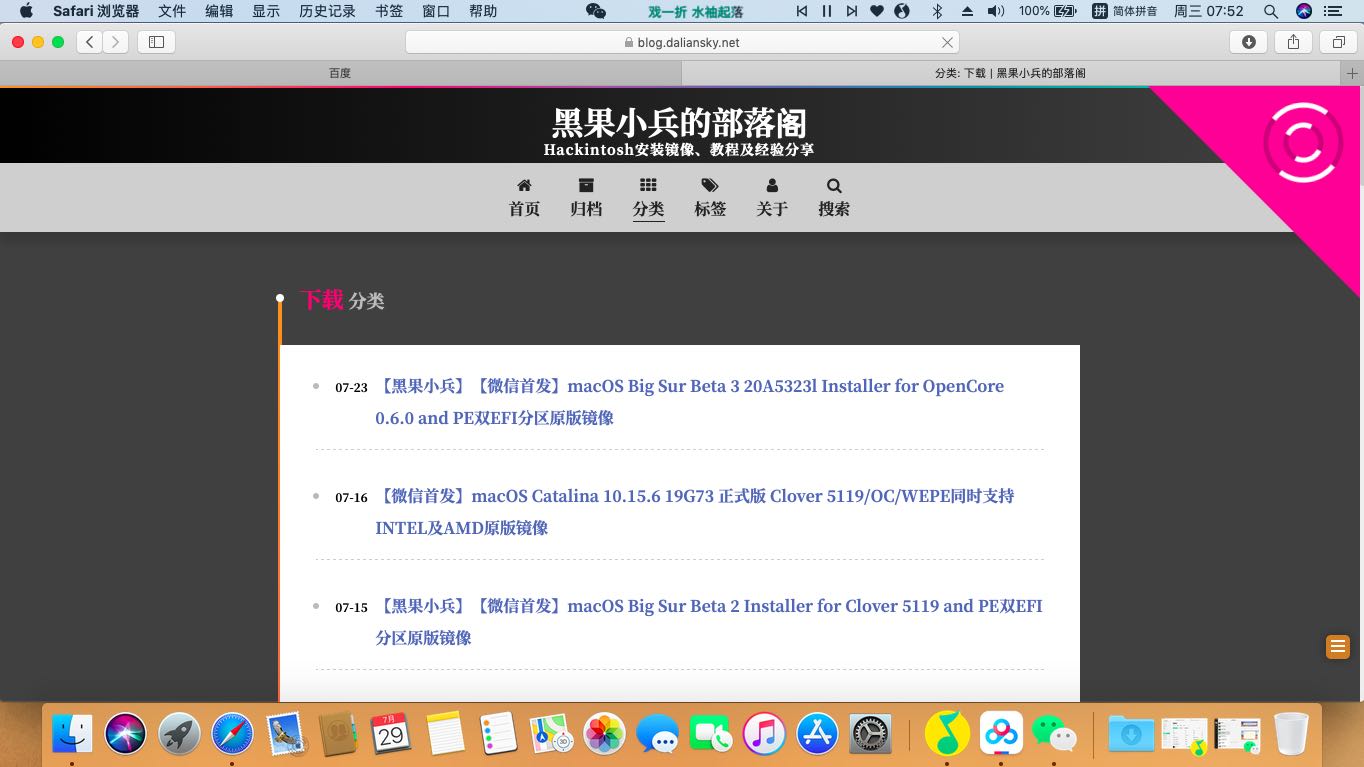Image resolution: width=1364 pixels, height=767 pixels.
Task: Open the 归档 archive page
Action: 586,198
